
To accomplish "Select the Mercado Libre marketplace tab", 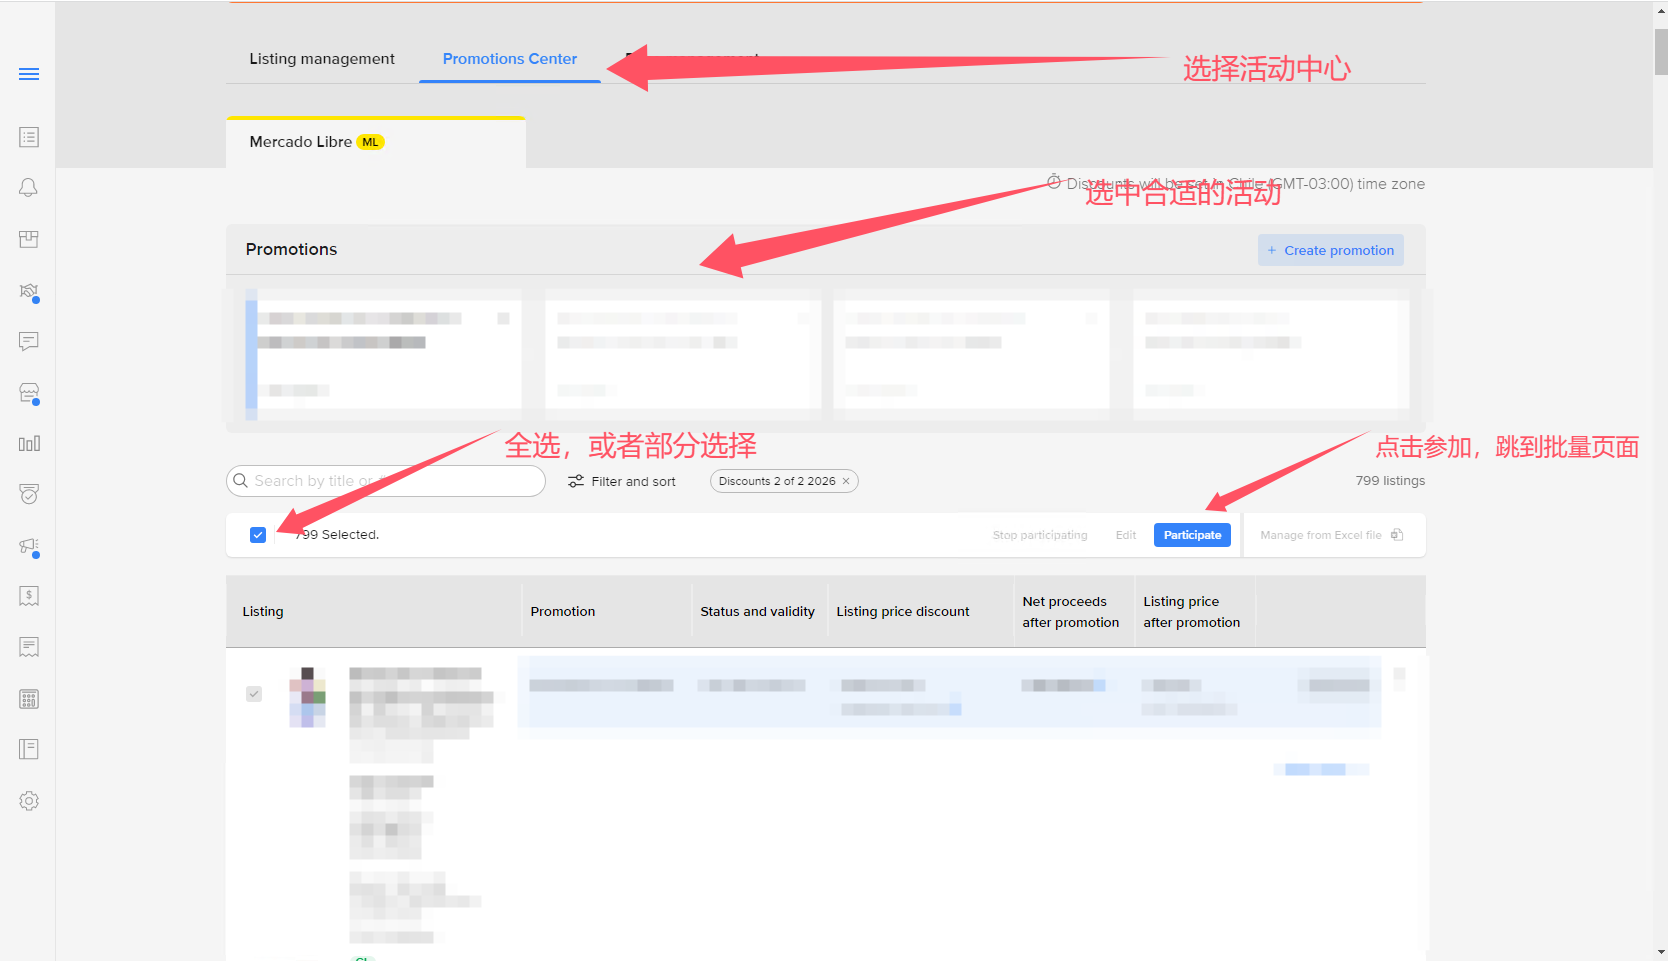I will point(315,142).
